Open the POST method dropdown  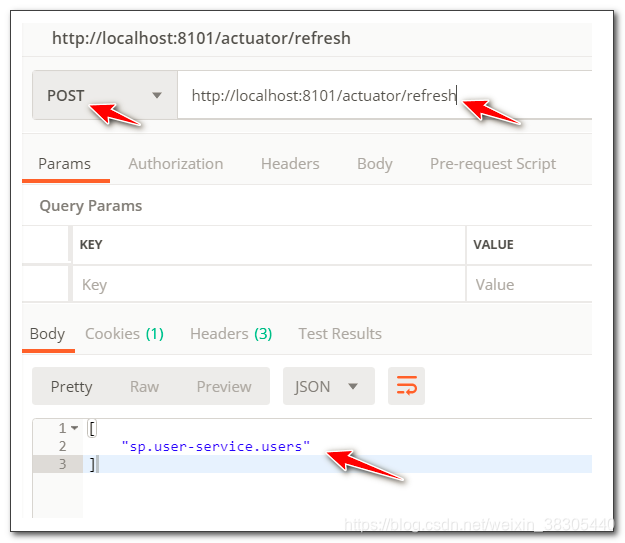[105, 95]
